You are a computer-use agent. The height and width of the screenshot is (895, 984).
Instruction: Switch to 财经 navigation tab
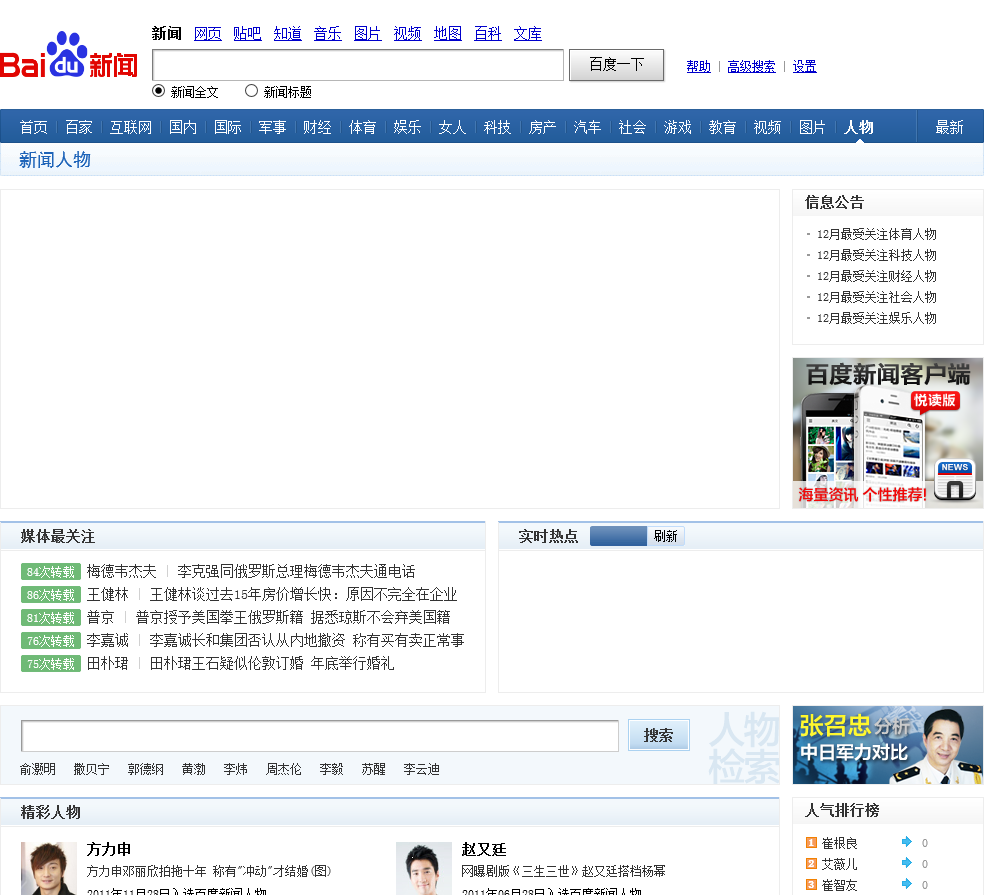[317, 127]
